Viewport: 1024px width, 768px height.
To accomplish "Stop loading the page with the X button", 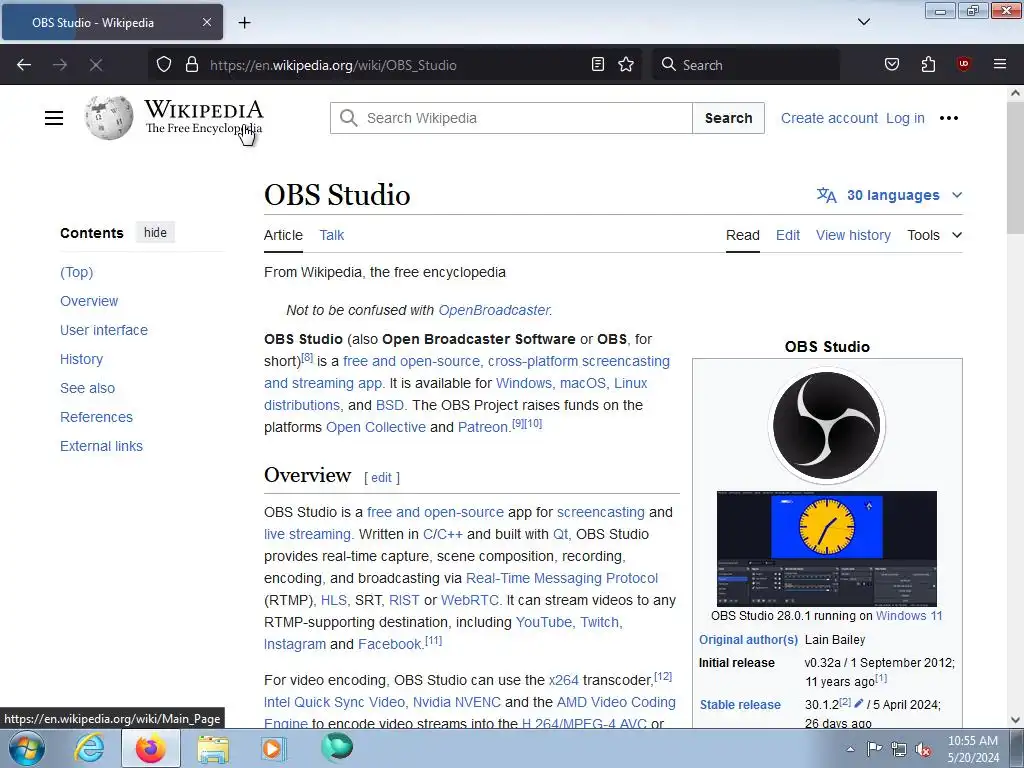I will [x=95, y=65].
